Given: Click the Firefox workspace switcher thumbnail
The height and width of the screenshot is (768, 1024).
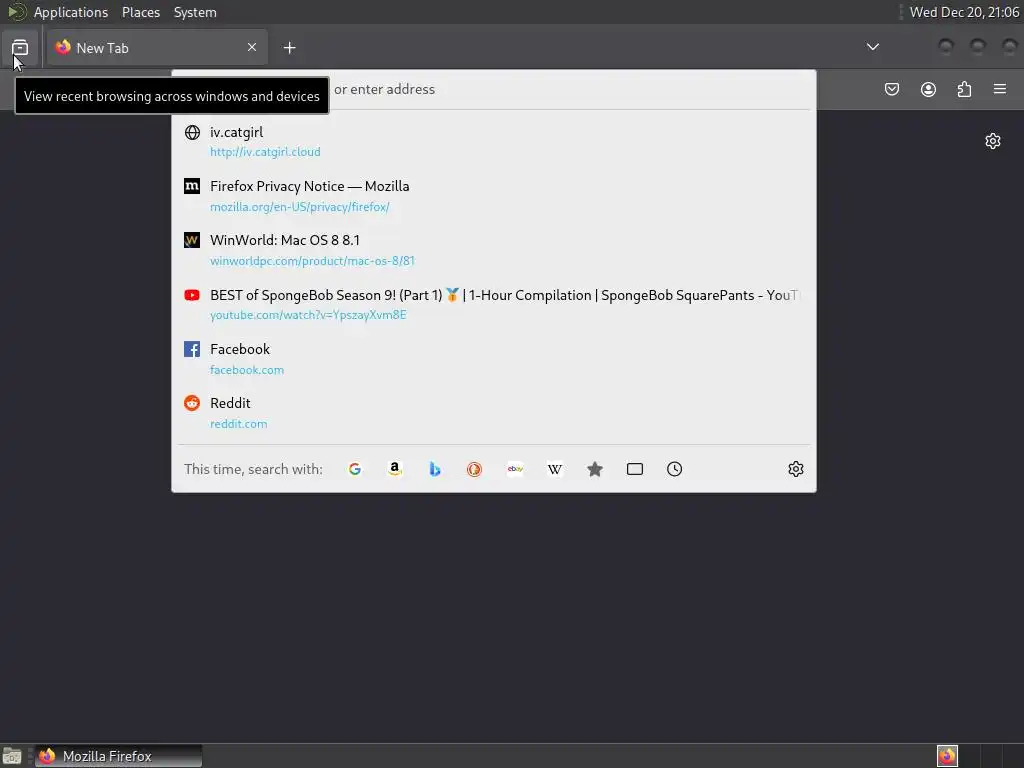Looking at the screenshot, I should 947,756.
